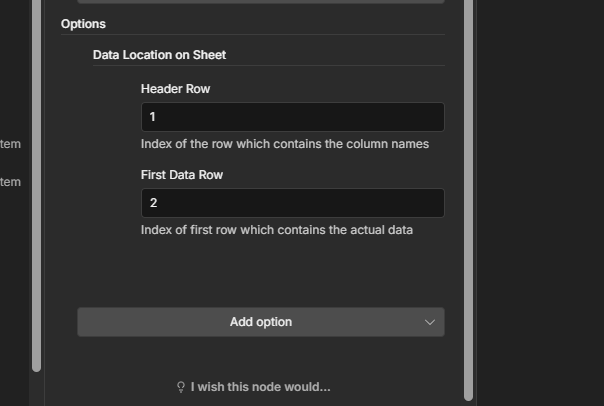The image size is (604, 406).
Task: Click the dark canvas area right of panel
Action: [x=540, y=200]
